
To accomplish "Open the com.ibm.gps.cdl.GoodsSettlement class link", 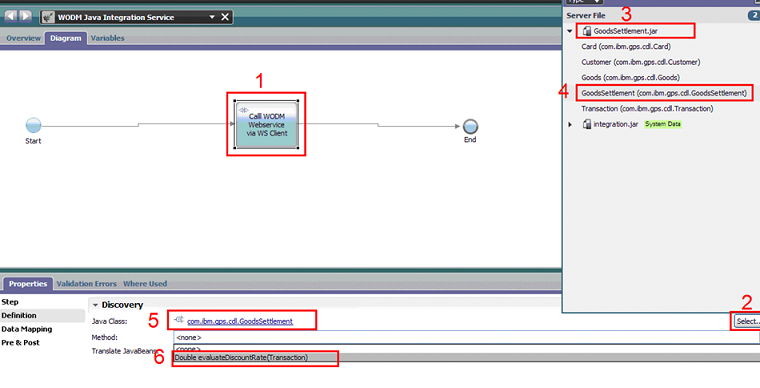I will click(240, 321).
